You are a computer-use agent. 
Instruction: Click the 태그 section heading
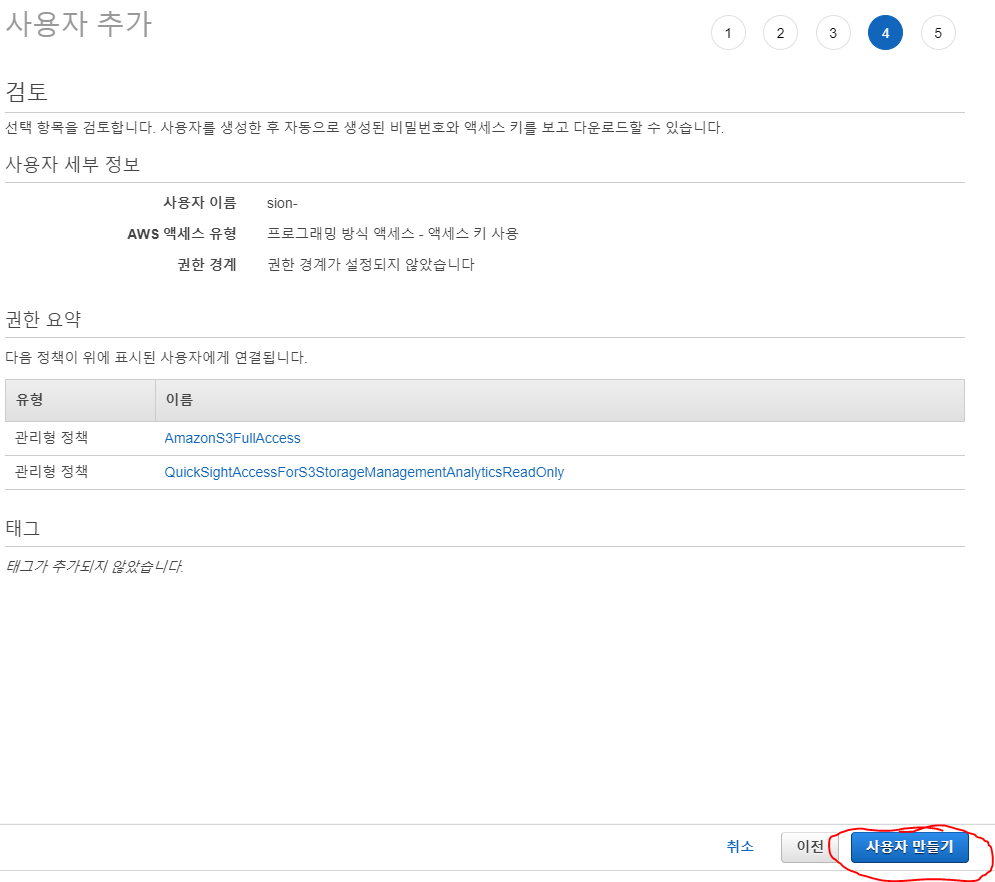(23, 528)
